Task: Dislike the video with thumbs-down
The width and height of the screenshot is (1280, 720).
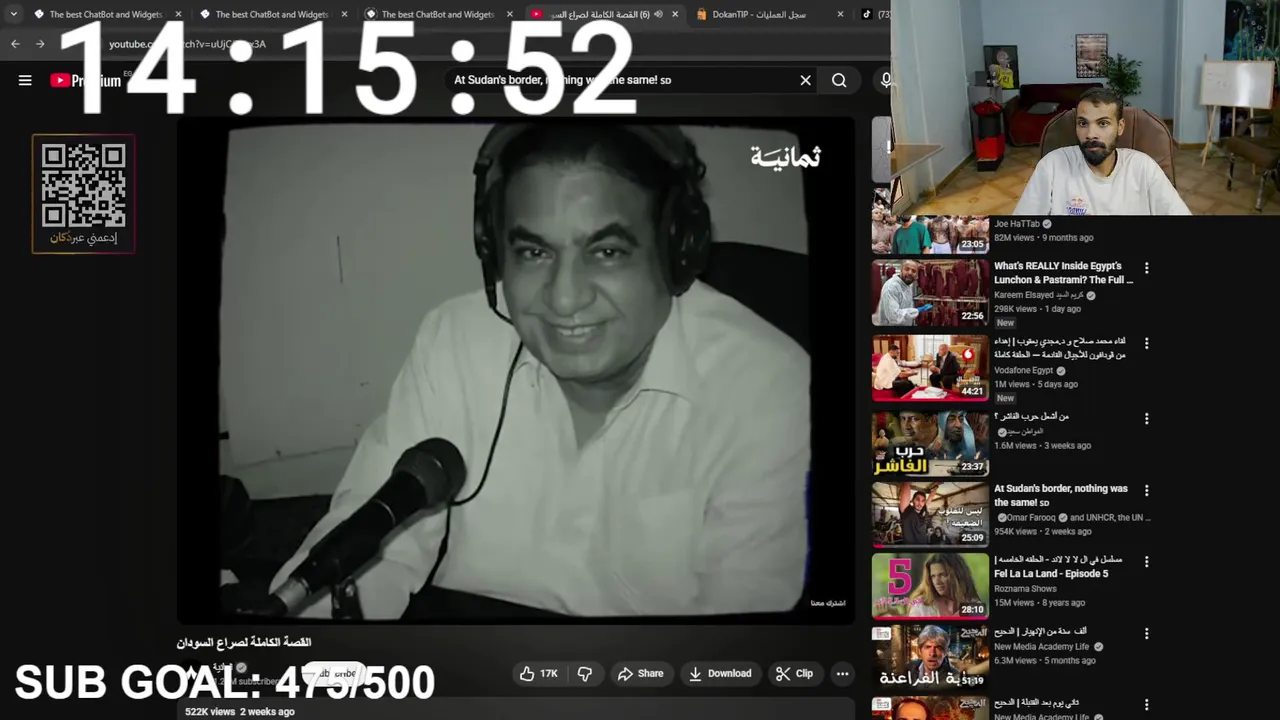Action: [x=585, y=674]
